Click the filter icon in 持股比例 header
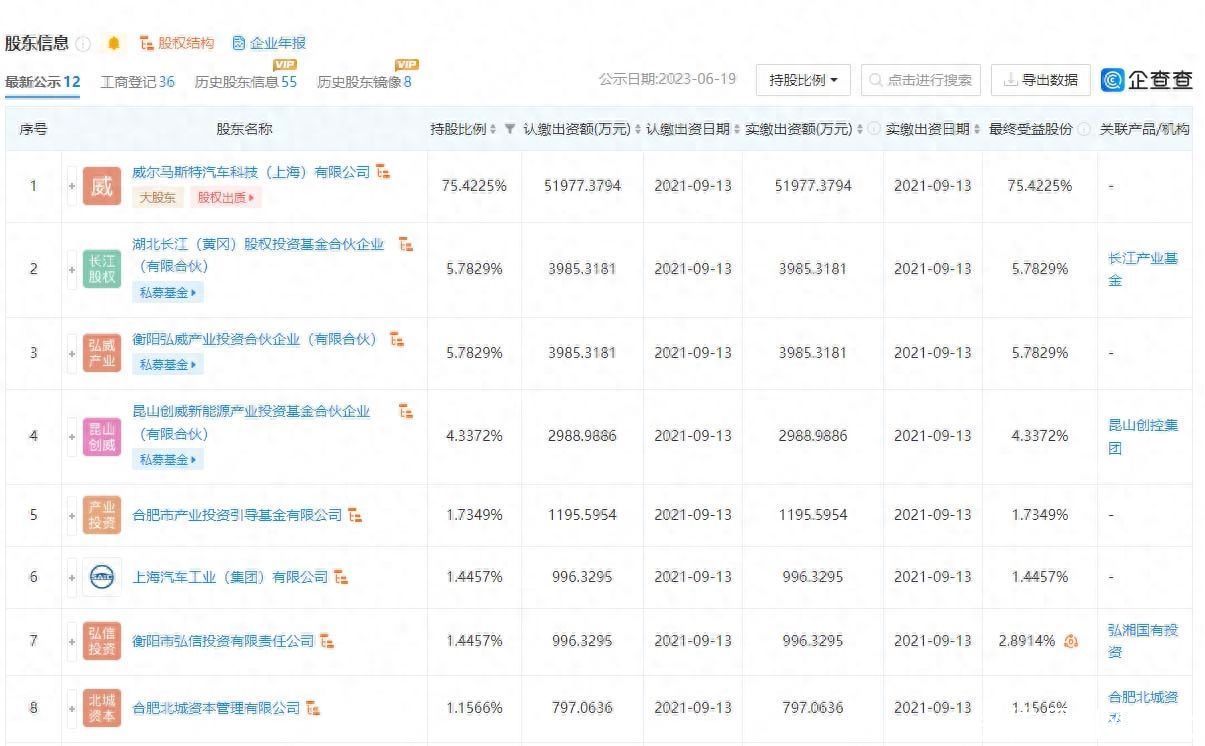Screen dimensions: 1205x746 click(x=510, y=129)
